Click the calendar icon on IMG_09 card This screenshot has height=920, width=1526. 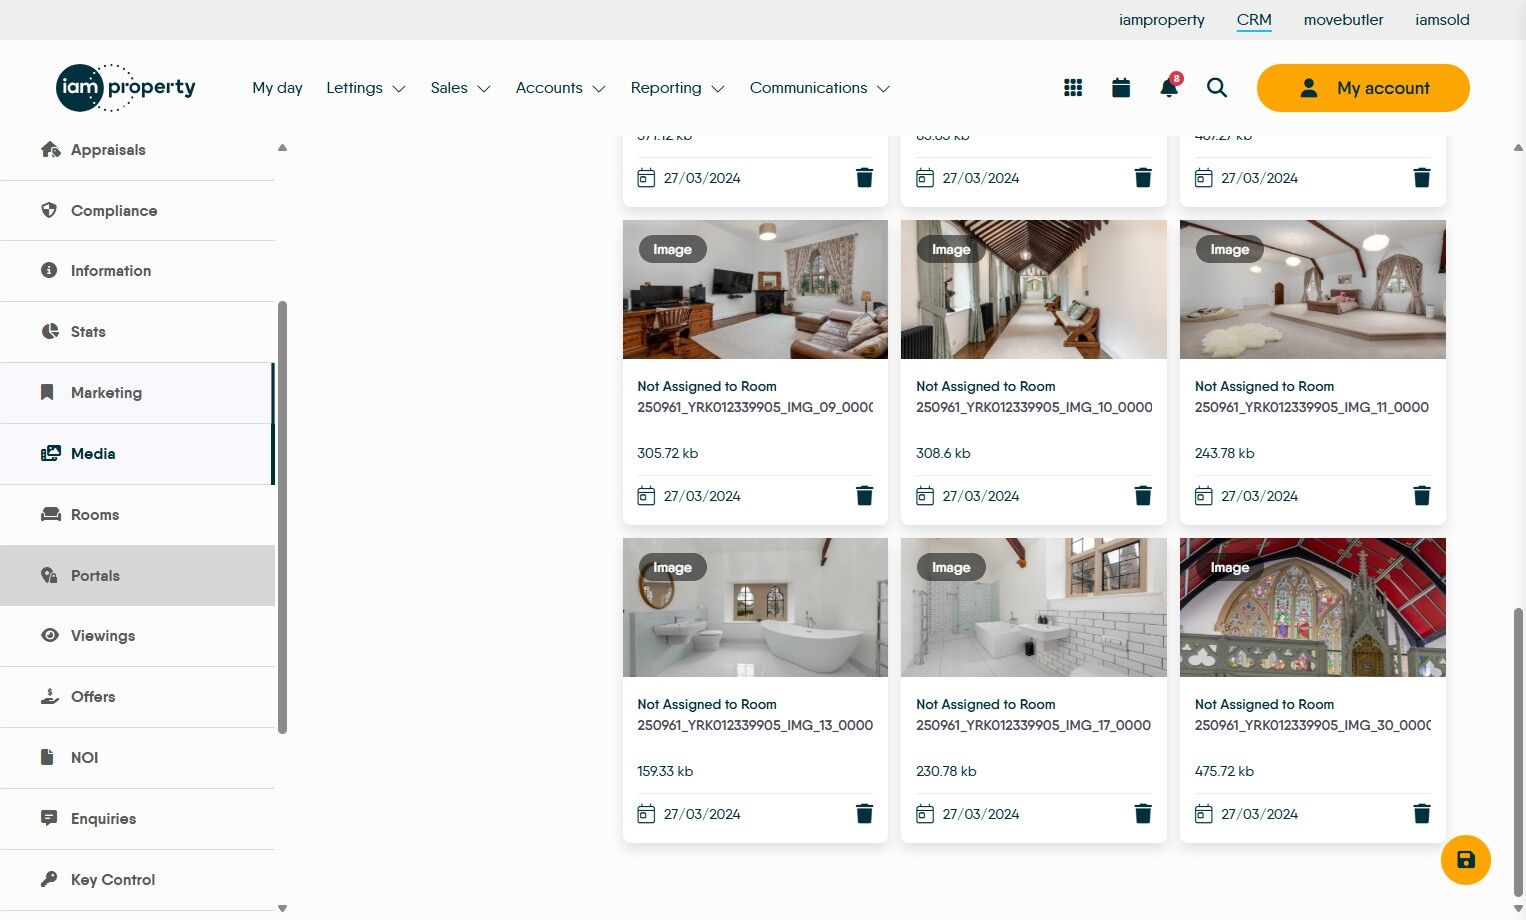tap(646, 496)
